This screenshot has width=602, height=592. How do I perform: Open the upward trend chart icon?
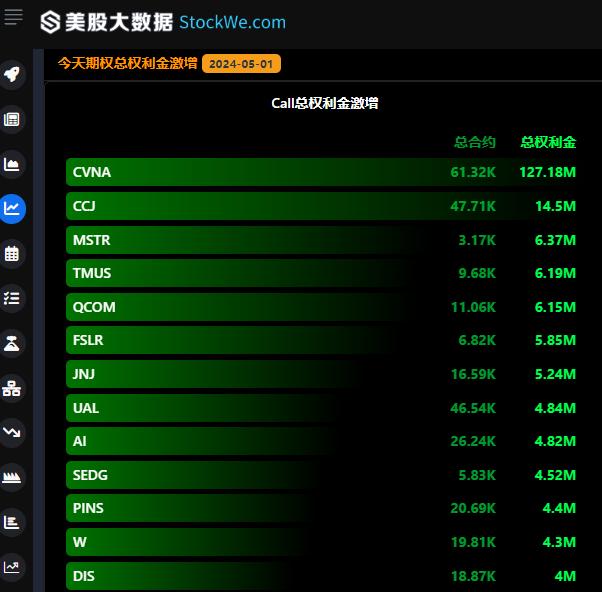pos(12,567)
